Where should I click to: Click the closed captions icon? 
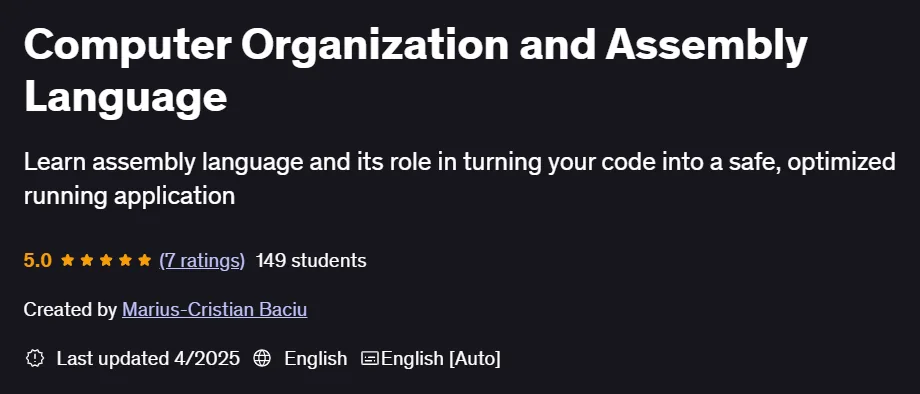[370, 358]
